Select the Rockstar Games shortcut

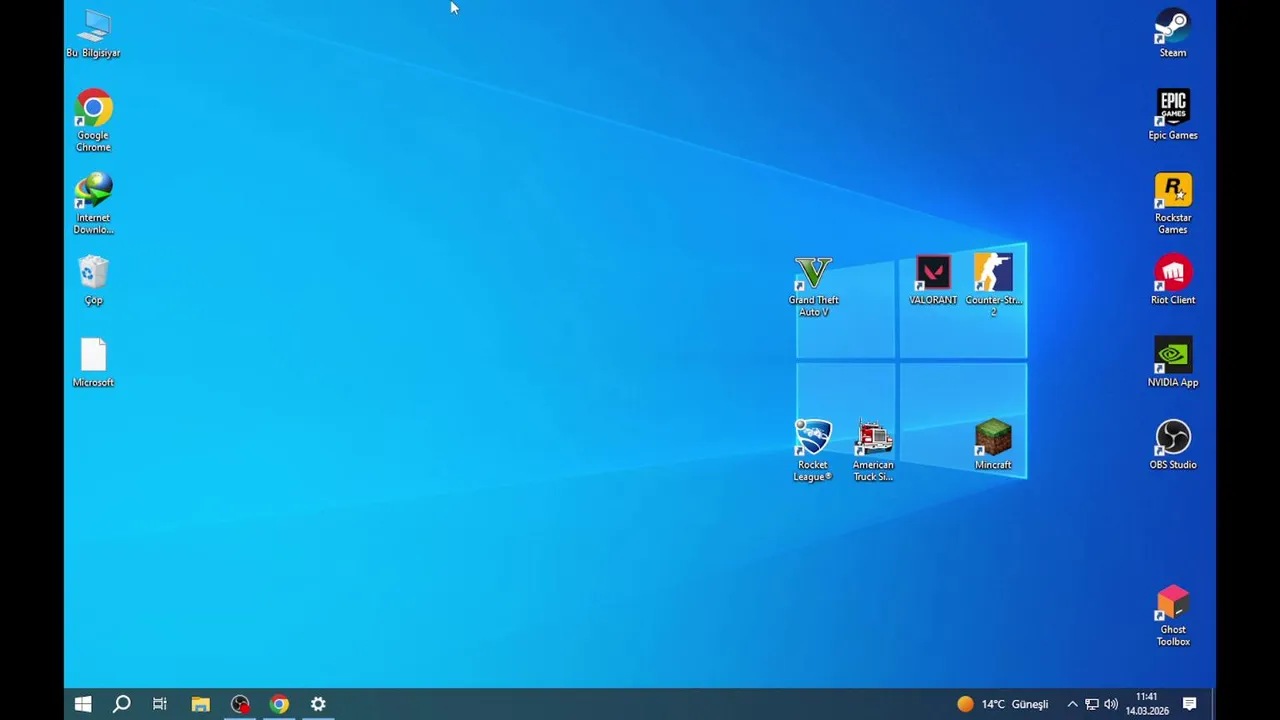point(1173,204)
